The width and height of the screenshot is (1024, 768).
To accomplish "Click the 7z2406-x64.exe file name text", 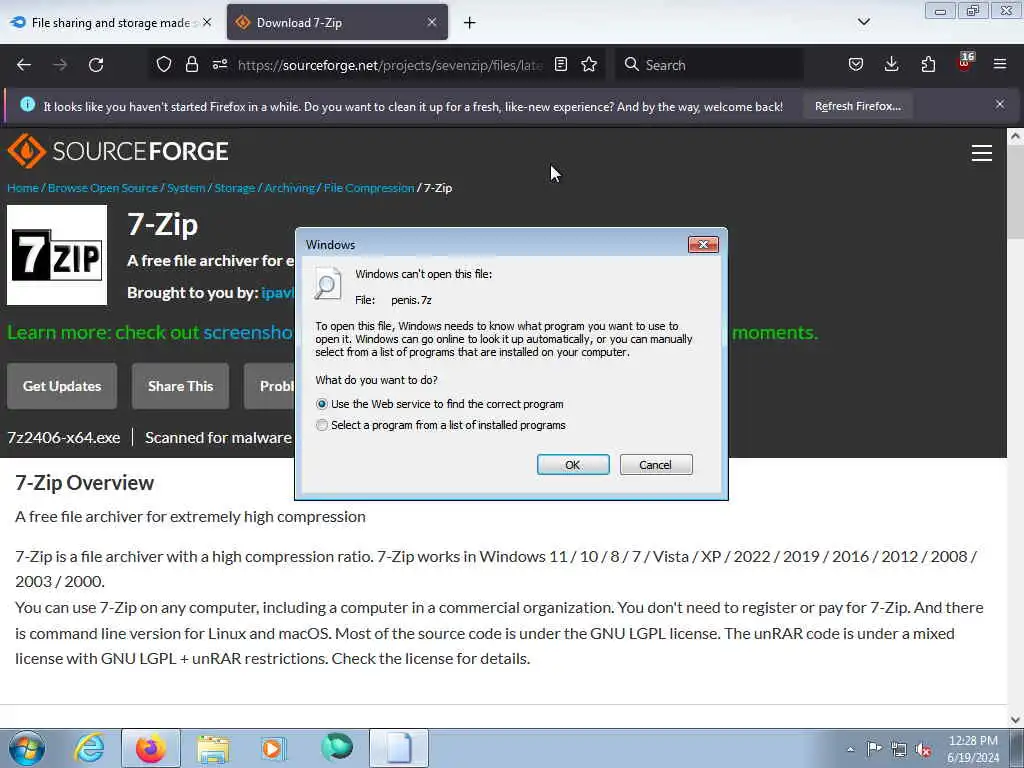I will pyautogui.click(x=63, y=438).
